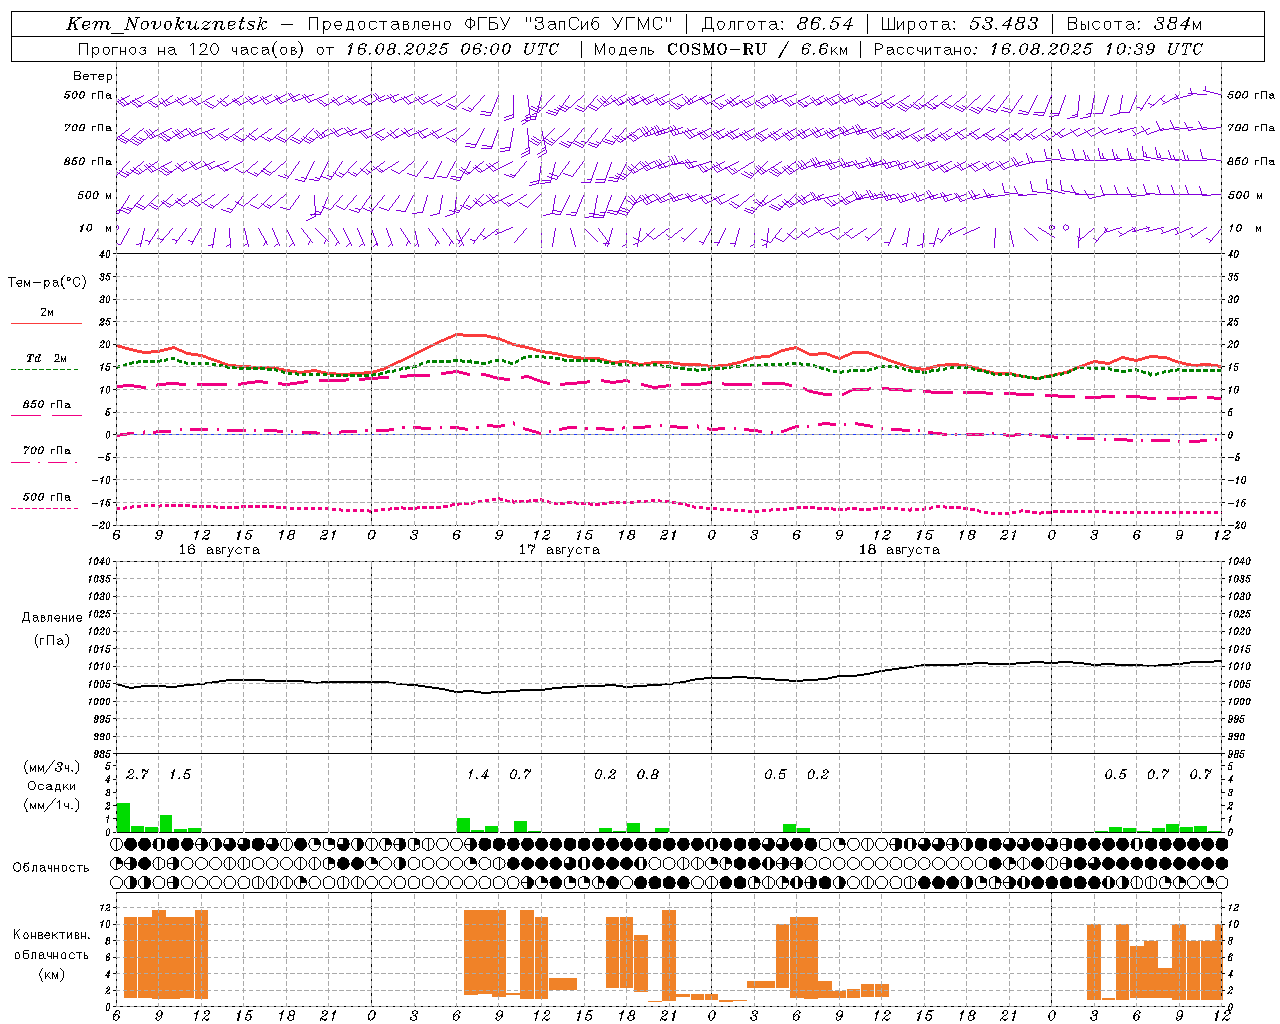Select the Прогноз на 120 часа(ов) text

point(191,49)
